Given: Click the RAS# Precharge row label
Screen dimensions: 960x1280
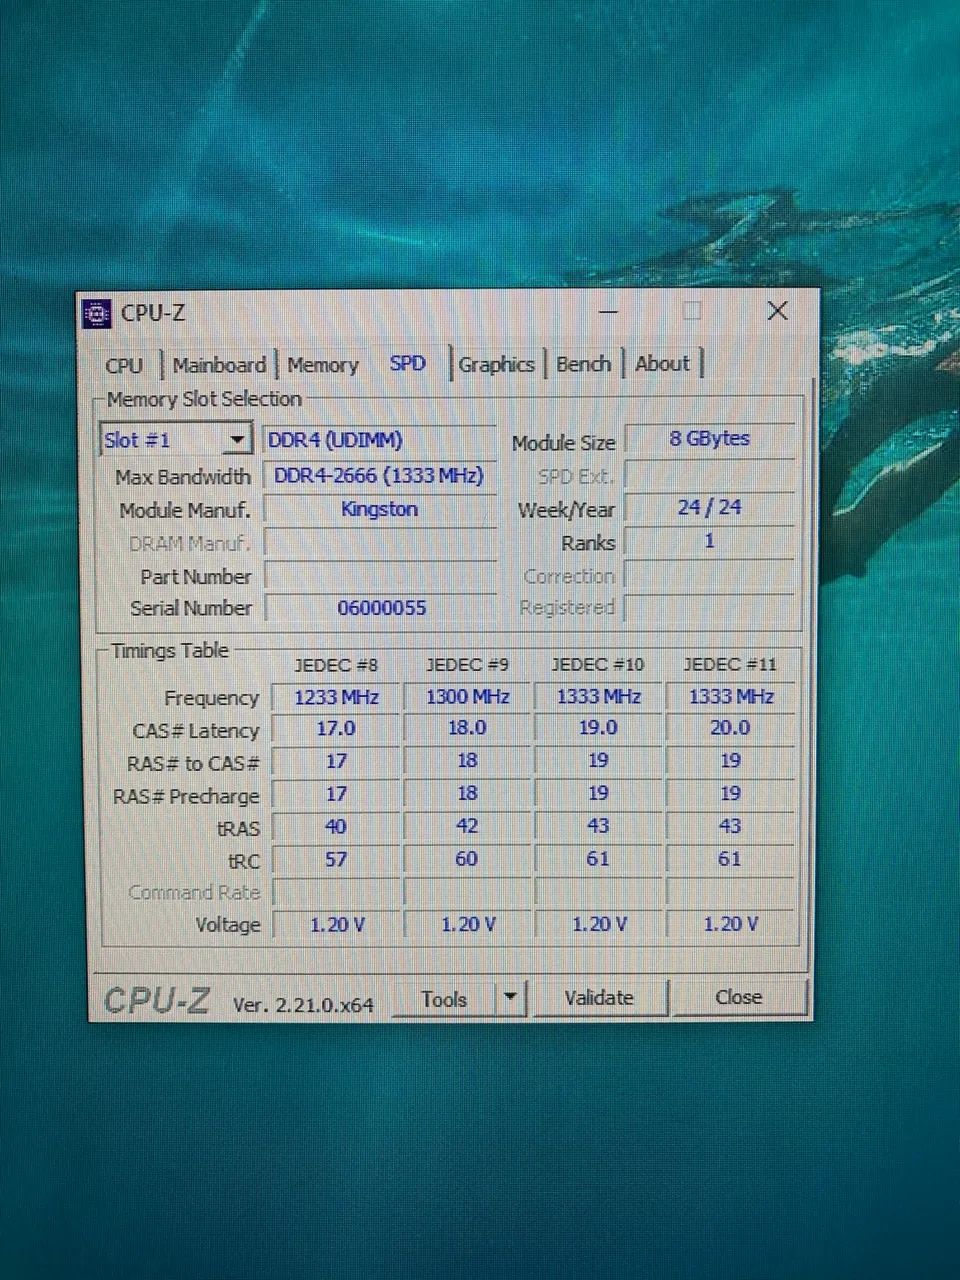Looking at the screenshot, I should pos(186,797).
